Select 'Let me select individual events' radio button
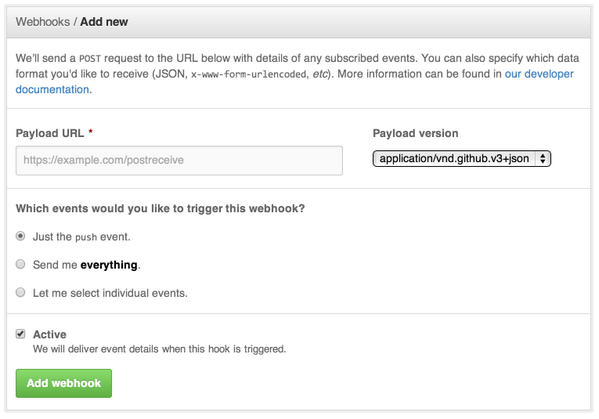 (x=21, y=293)
